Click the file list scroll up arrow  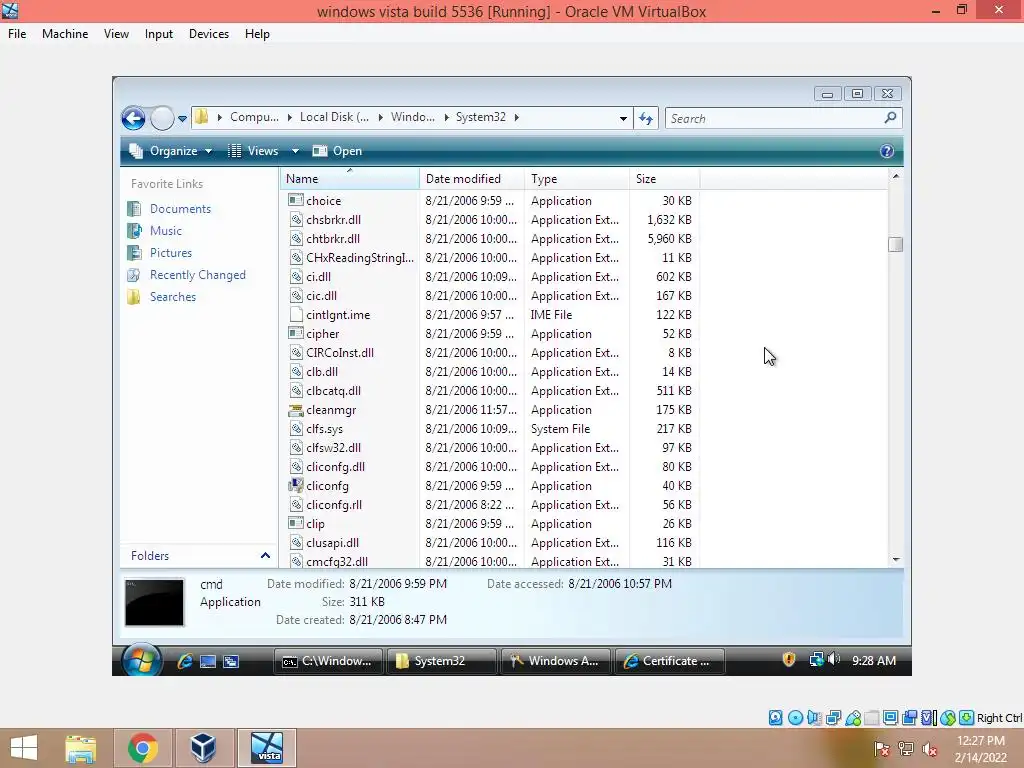point(895,176)
